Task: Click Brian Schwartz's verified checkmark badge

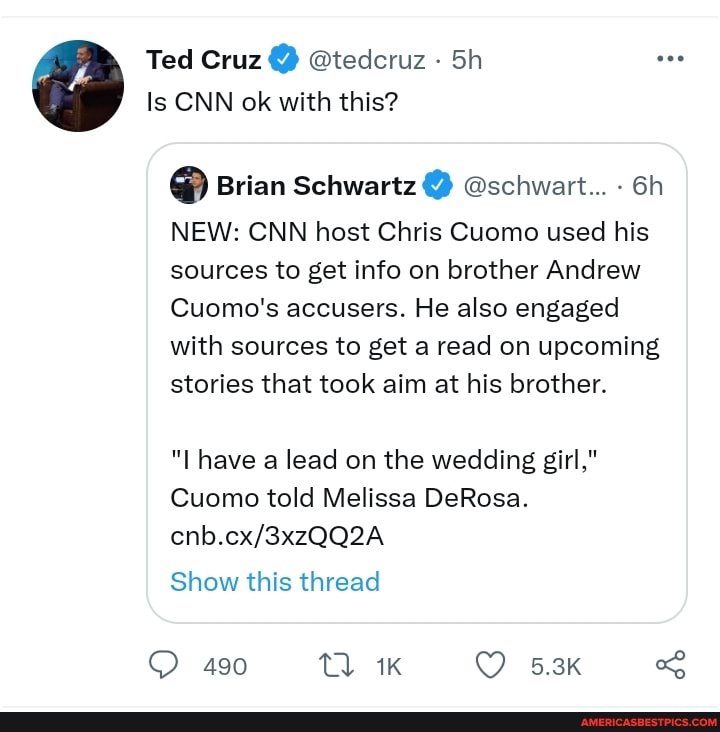Action: [438, 186]
